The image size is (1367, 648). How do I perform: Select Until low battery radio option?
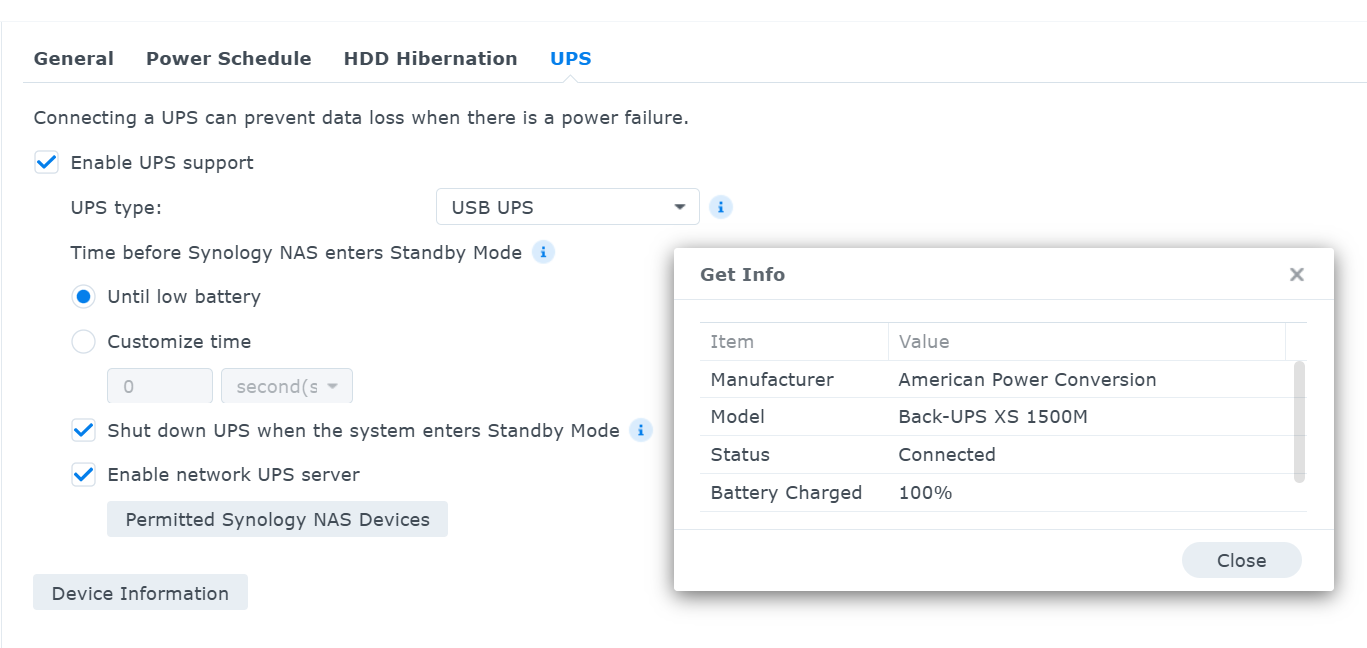[x=84, y=297]
